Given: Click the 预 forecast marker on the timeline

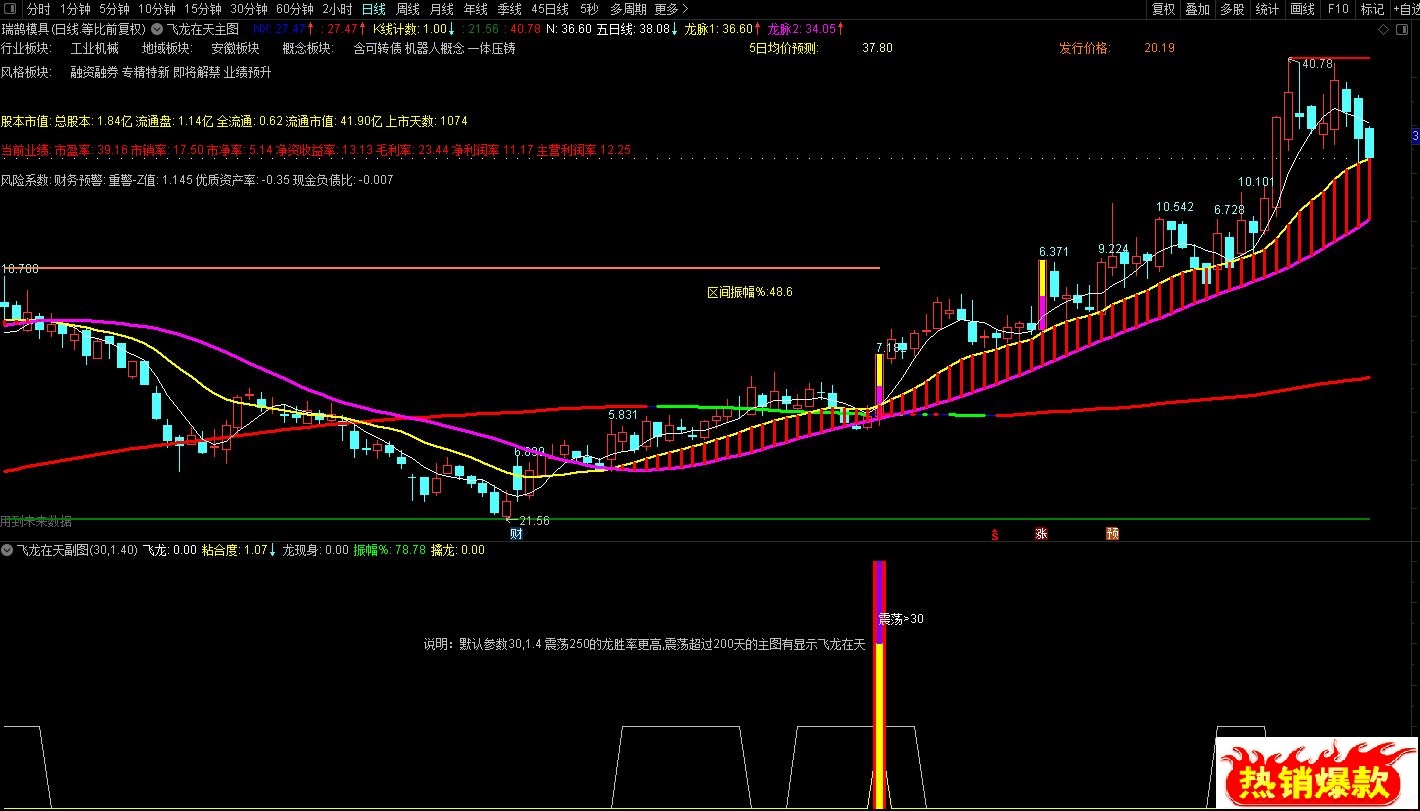Looking at the screenshot, I should tap(1112, 534).
